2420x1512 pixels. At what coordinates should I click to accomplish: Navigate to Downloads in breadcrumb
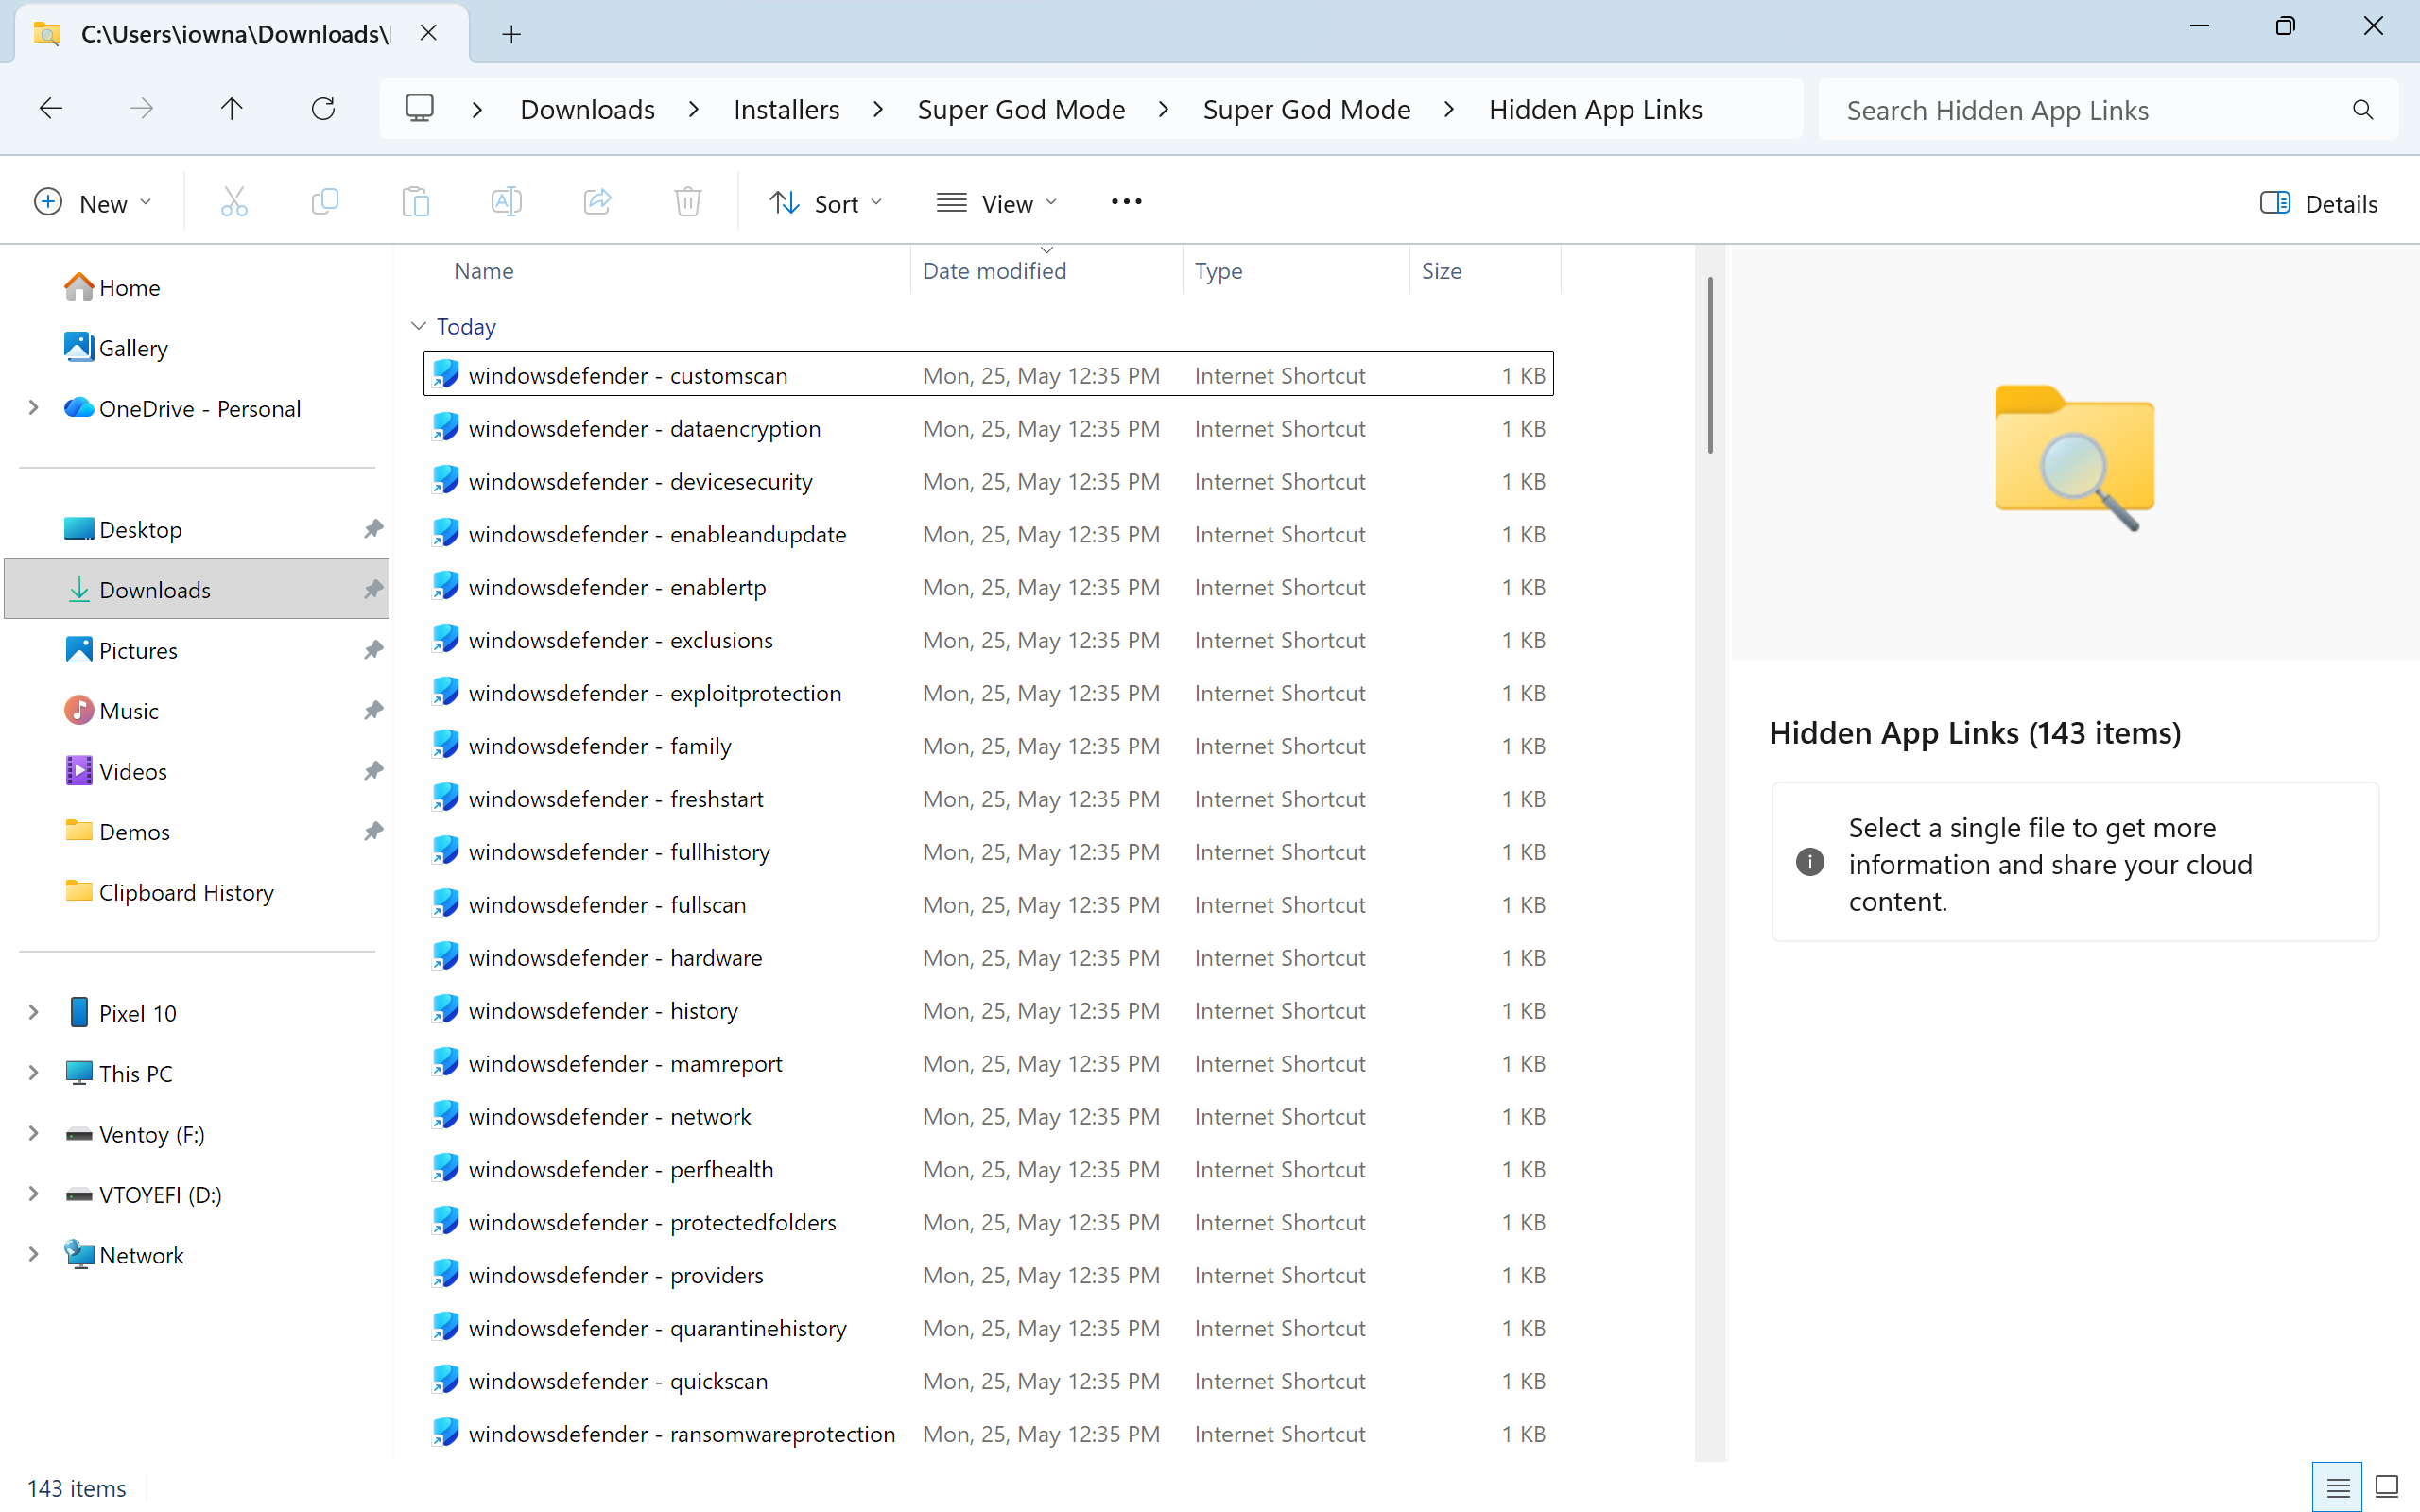click(587, 109)
